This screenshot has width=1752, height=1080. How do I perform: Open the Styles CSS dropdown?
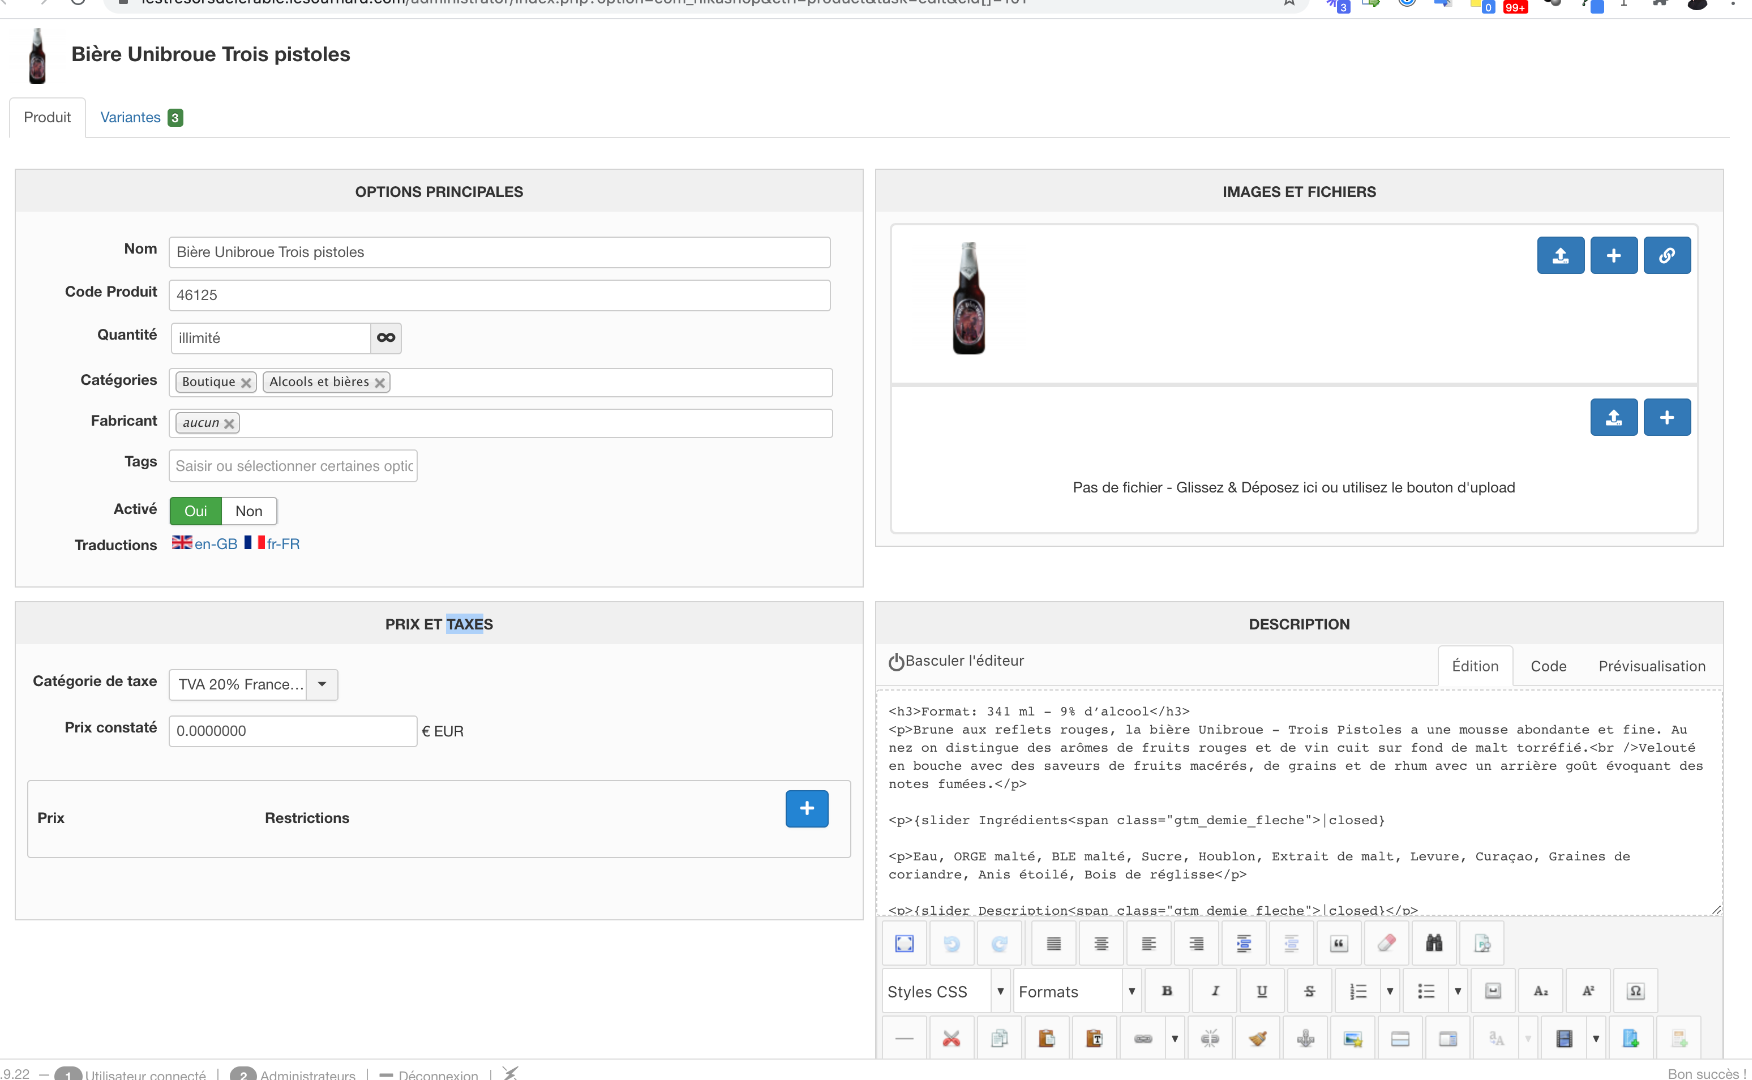946,991
